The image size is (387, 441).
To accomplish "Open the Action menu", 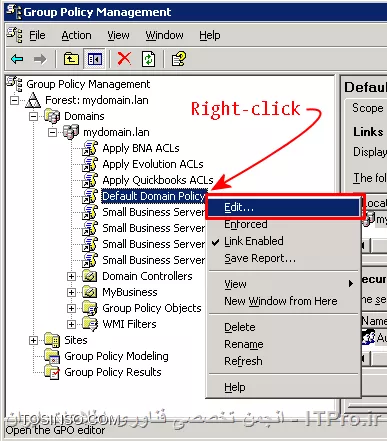I will pos(76,35).
